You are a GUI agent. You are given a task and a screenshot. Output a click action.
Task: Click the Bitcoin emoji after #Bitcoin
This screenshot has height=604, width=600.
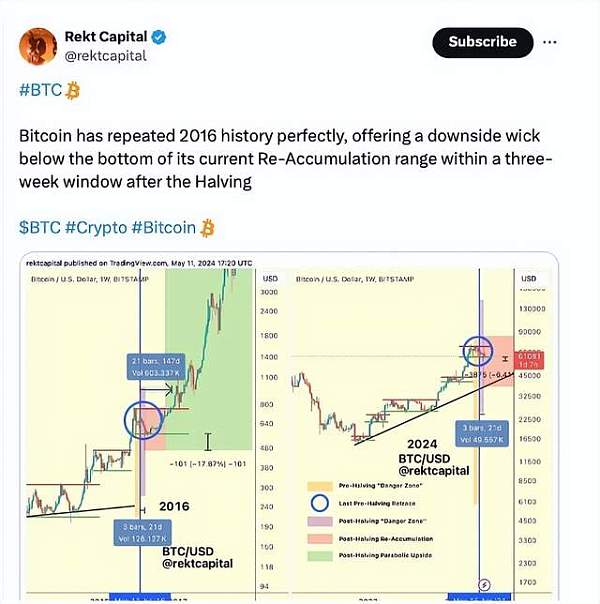[x=208, y=227]
